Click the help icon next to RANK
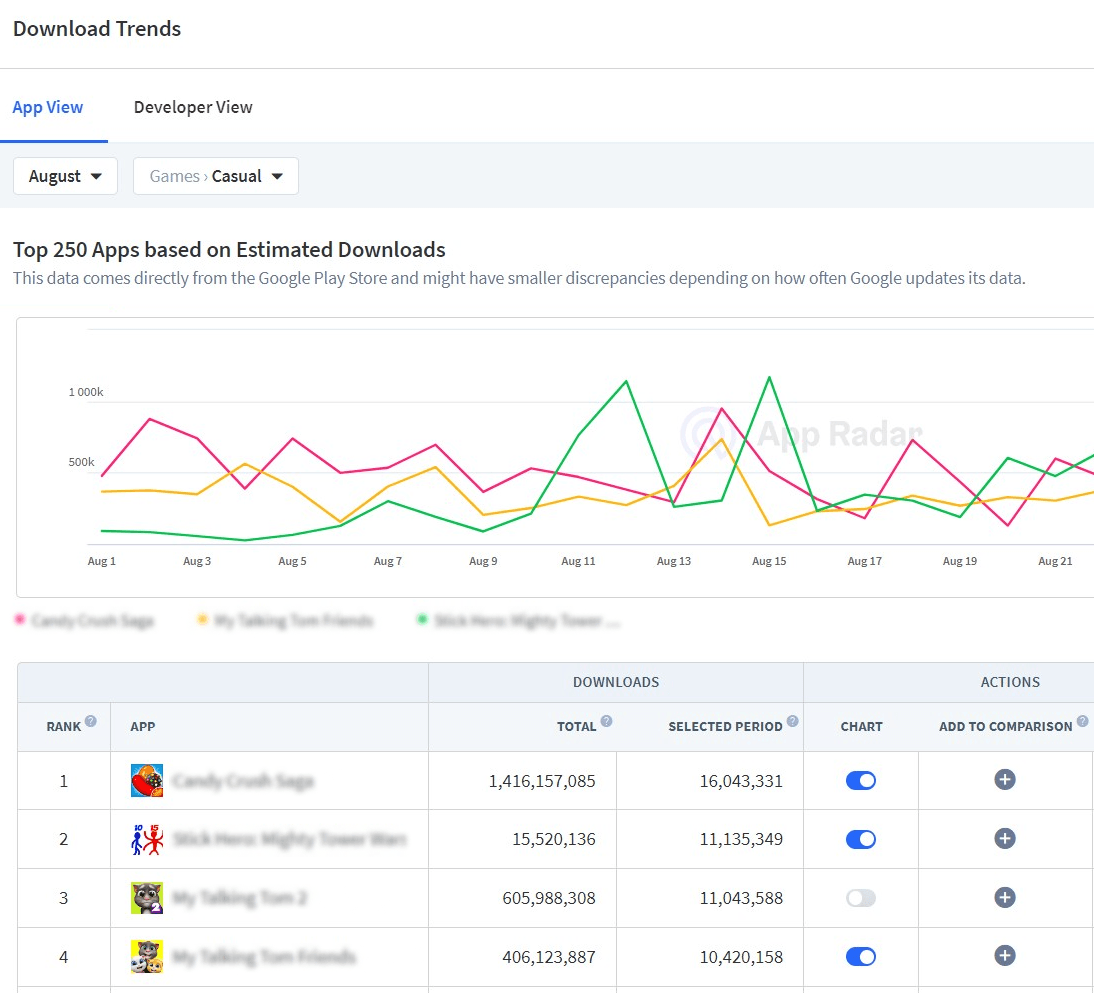1094x993 pixels. [91, 721]
